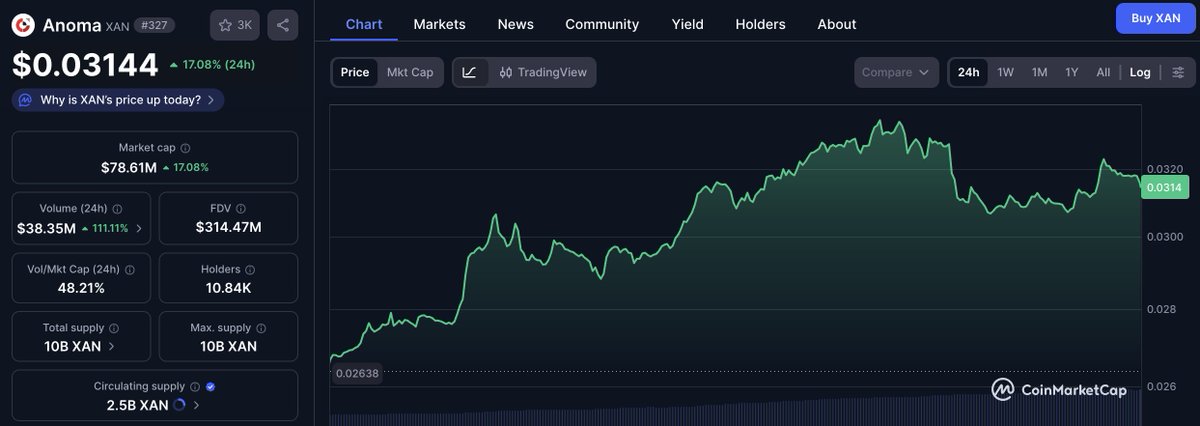Open the About tab
The height and width of the screenshot is (426, 1200).
[x=837, y=24]
